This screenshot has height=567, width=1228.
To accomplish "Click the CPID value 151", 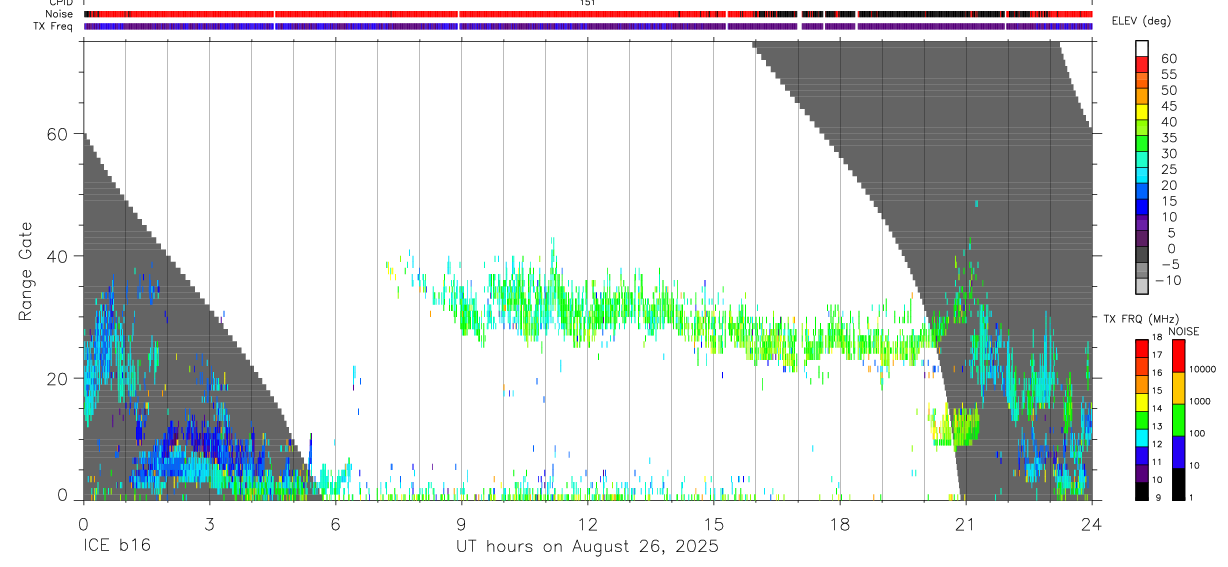I will pos(588,3).
